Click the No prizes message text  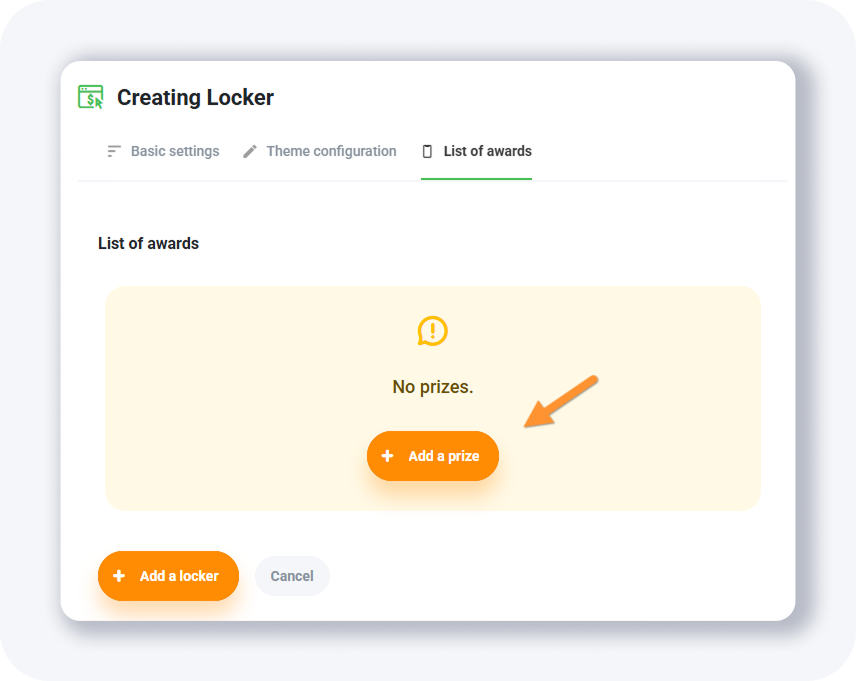pyautogui.click(x=432, y=387)
